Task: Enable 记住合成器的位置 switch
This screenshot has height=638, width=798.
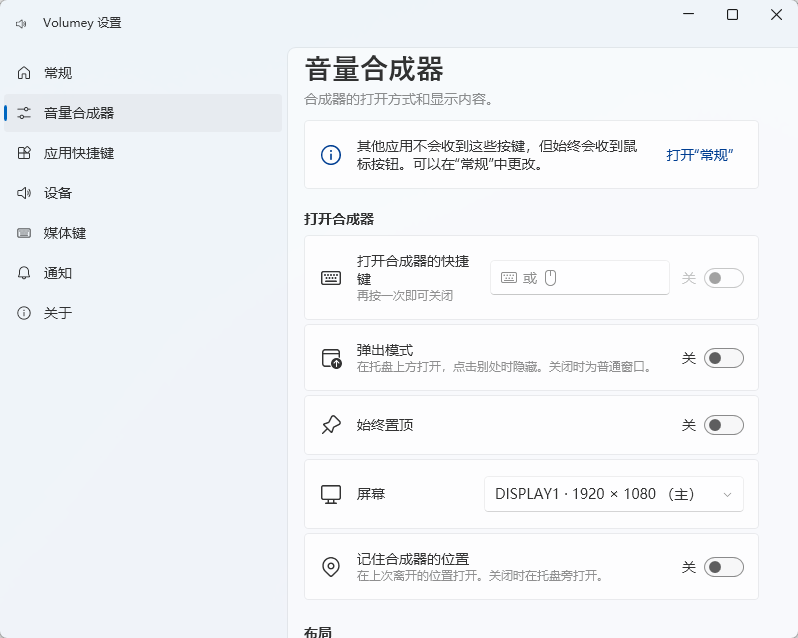Action: (x=724, y=567)
